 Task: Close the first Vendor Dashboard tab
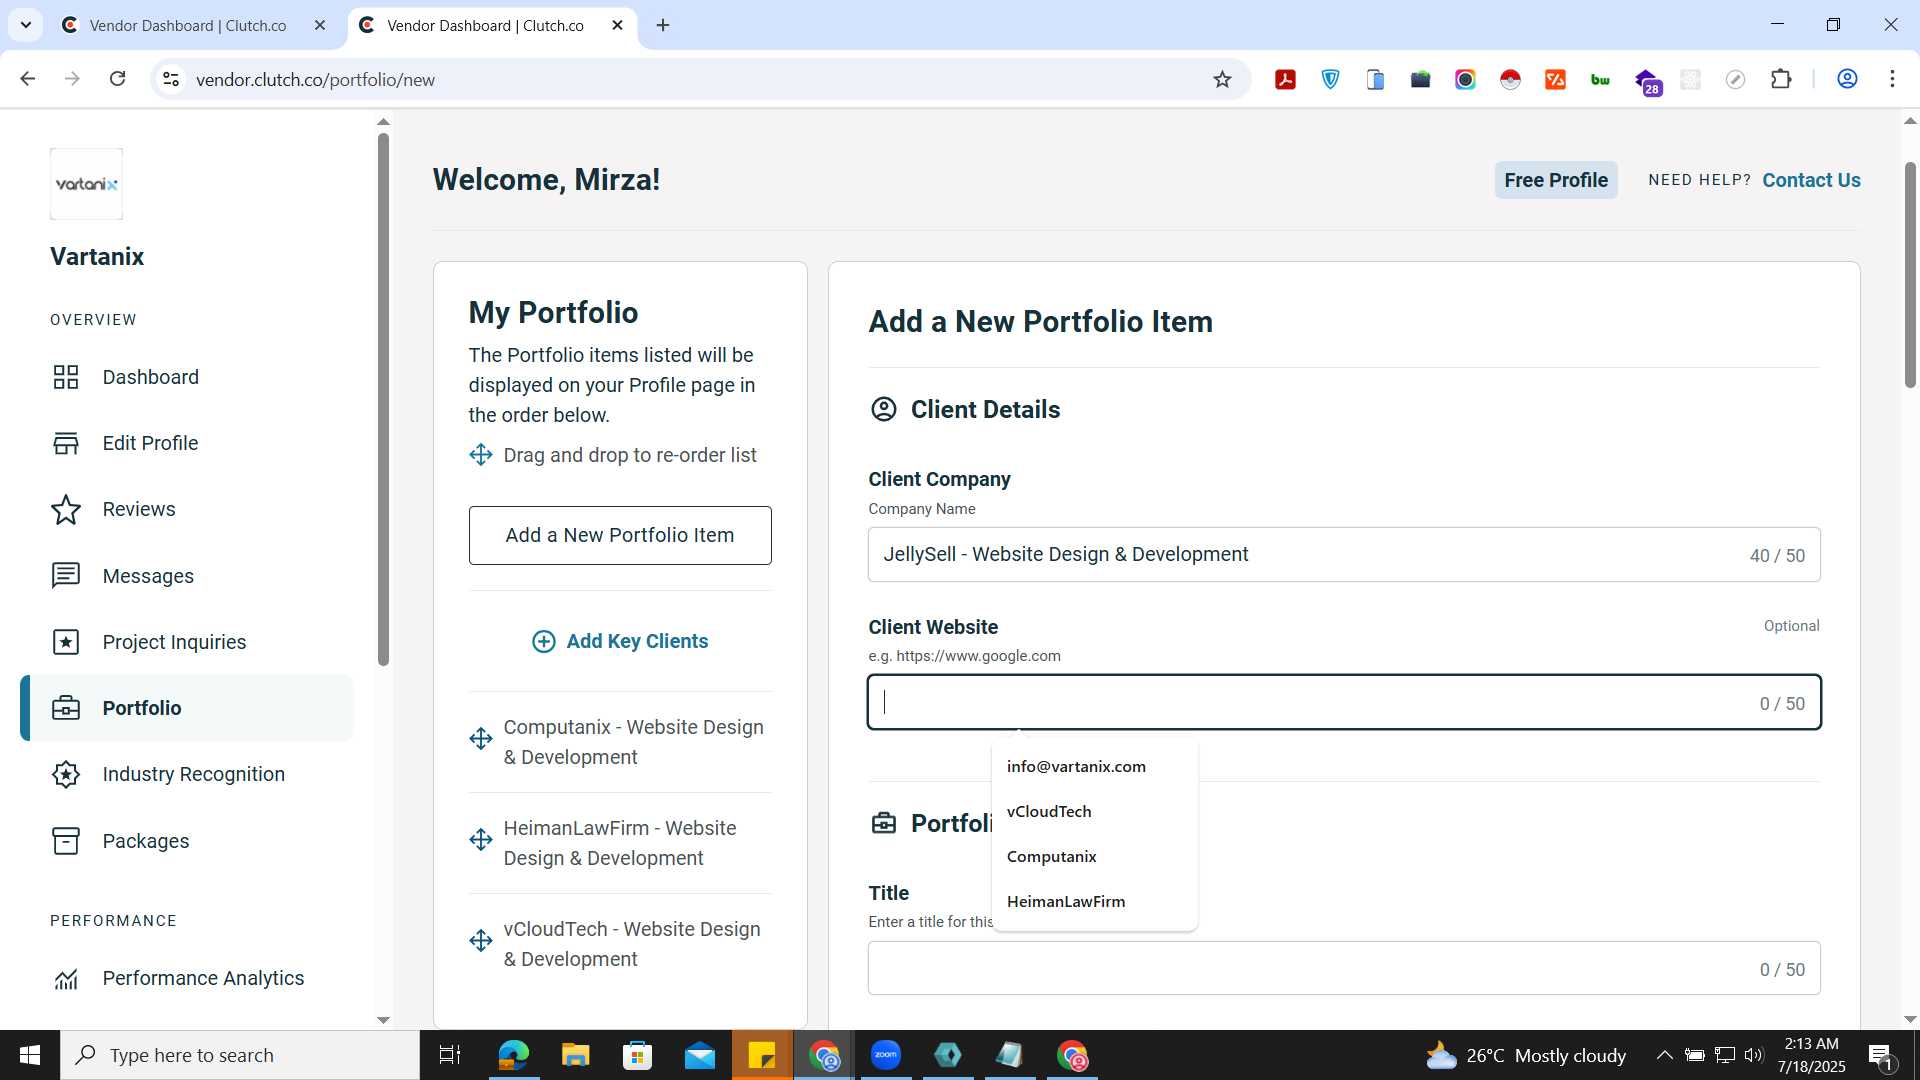point(320,26)
